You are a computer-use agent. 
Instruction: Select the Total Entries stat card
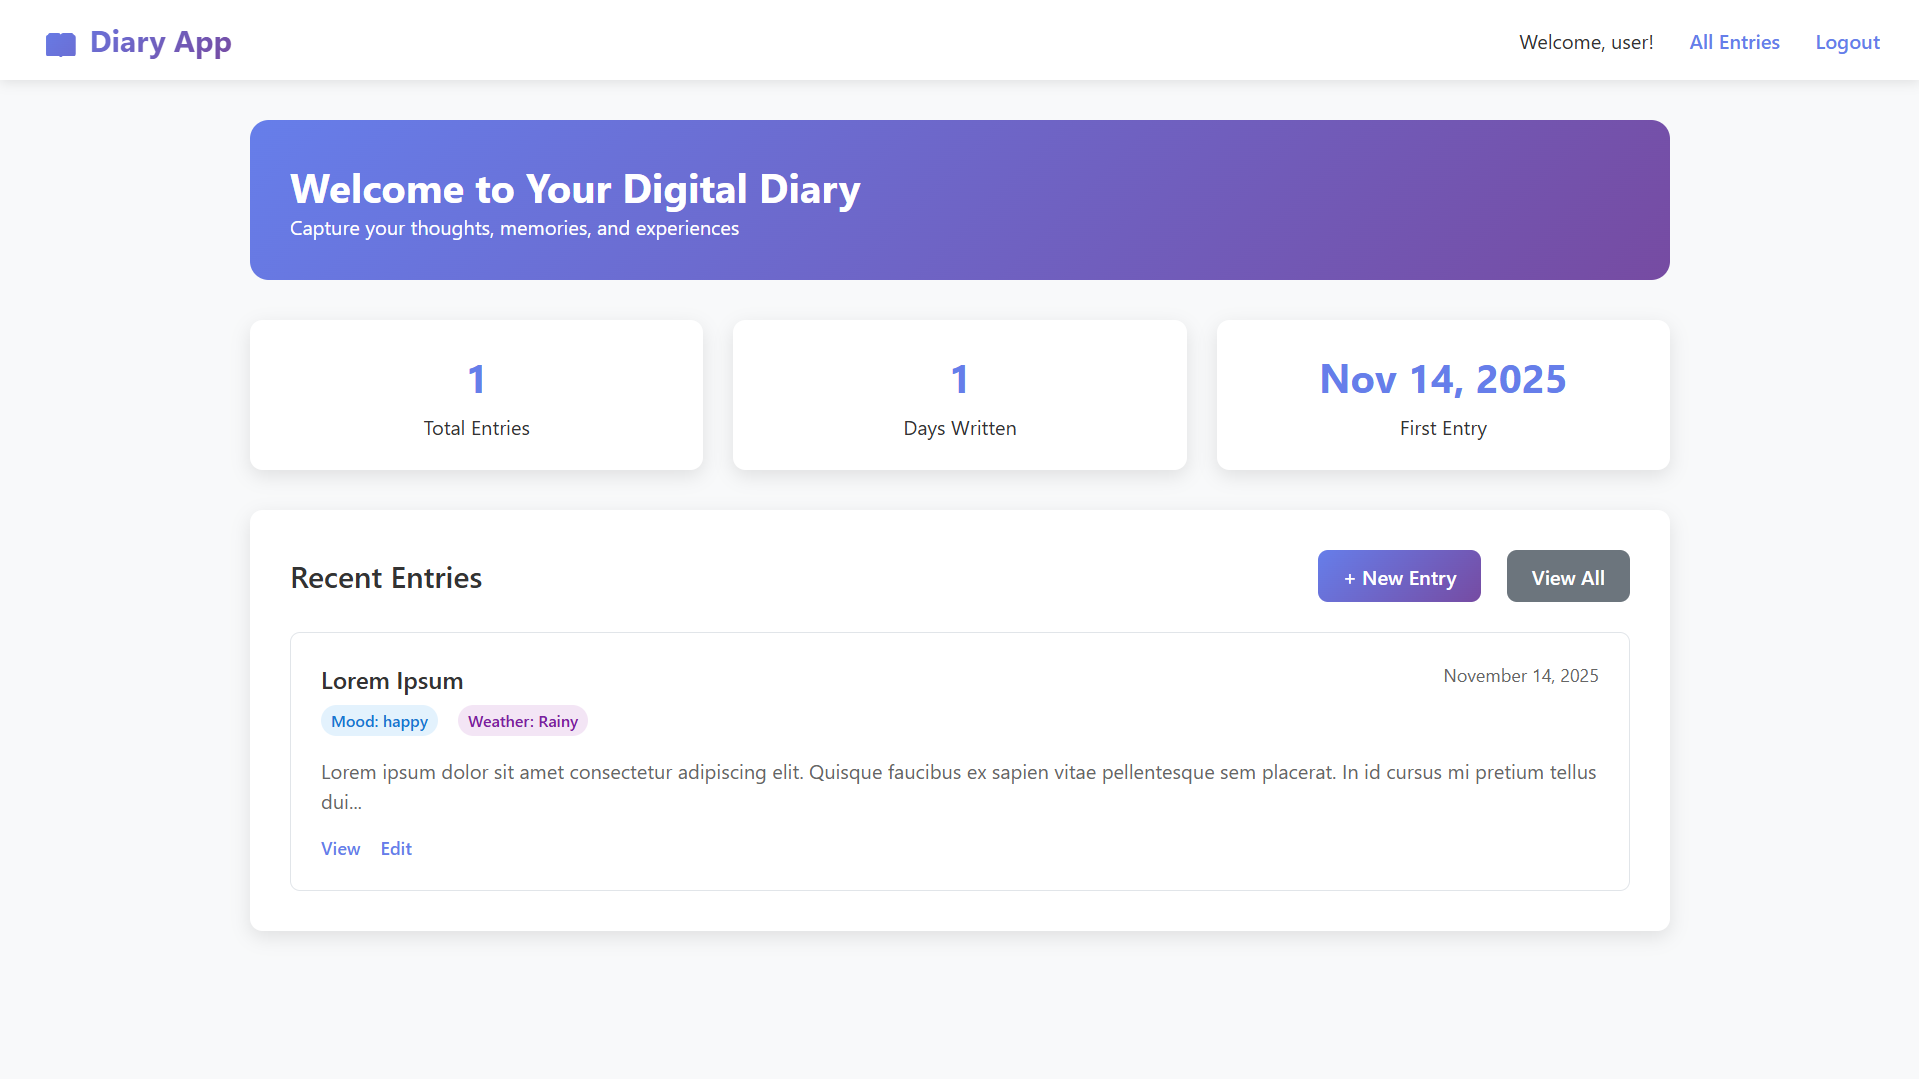tap(476, 395)
